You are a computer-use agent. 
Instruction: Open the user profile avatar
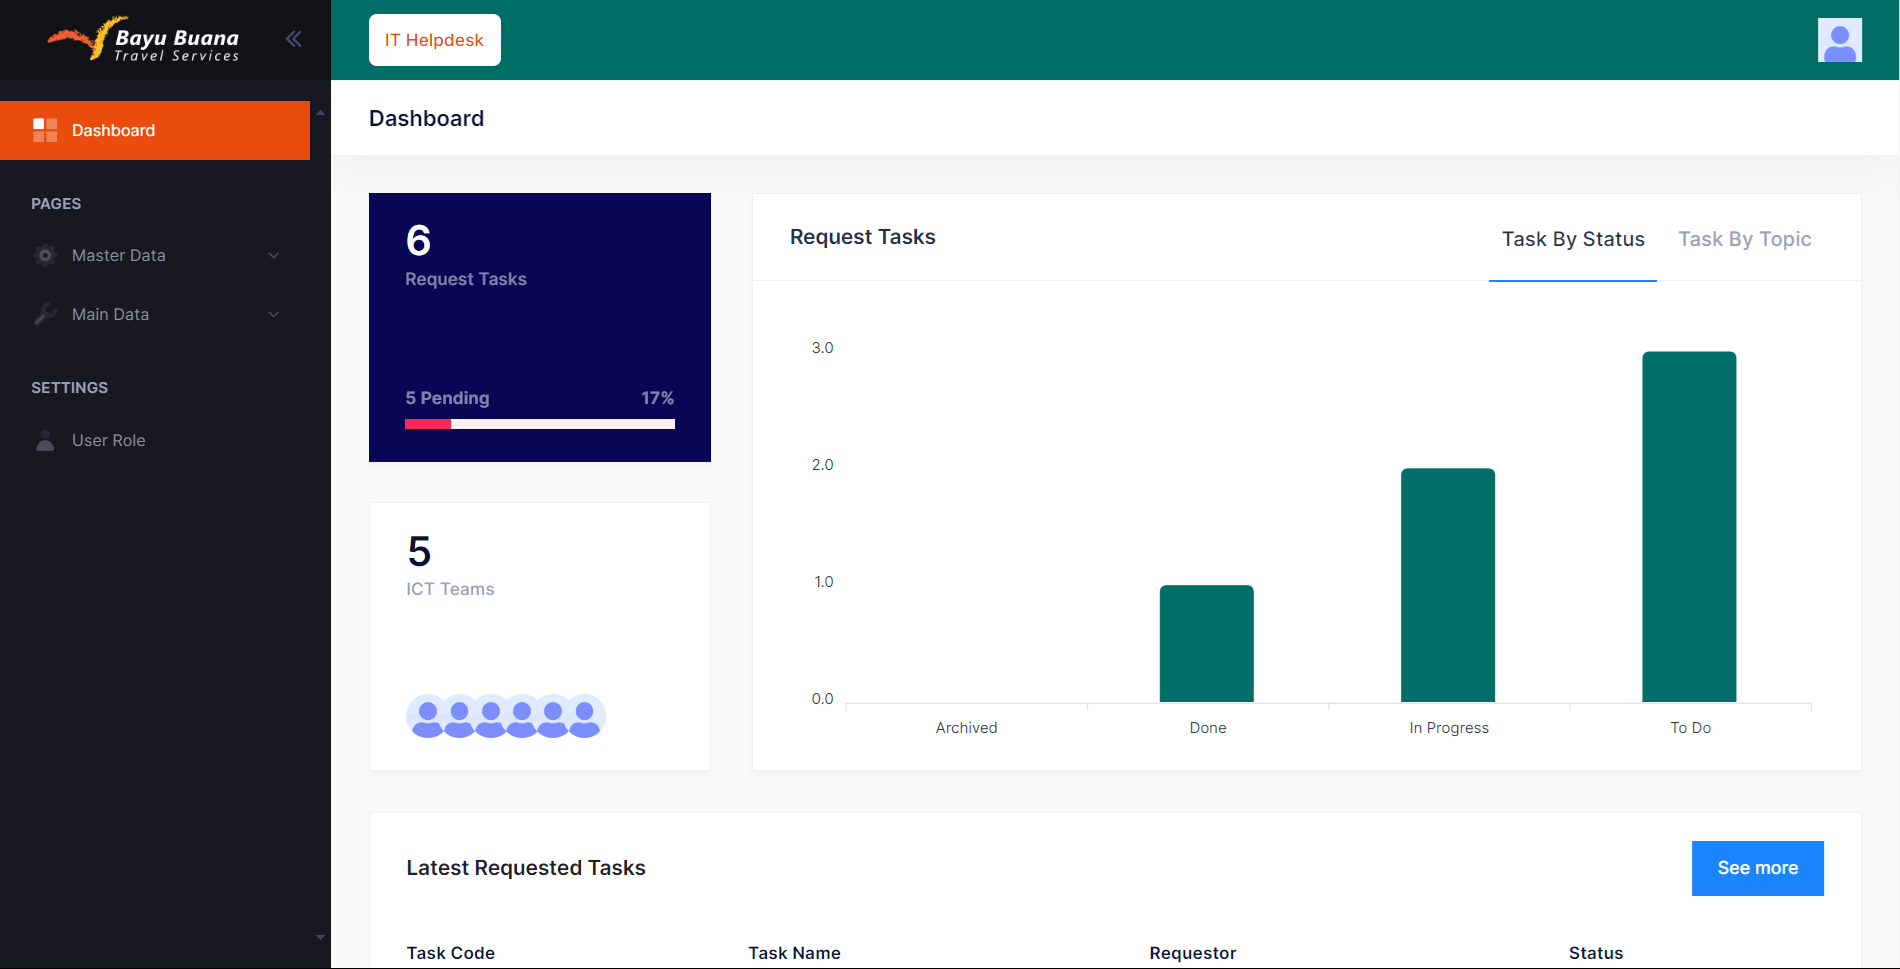[1839, 40]
